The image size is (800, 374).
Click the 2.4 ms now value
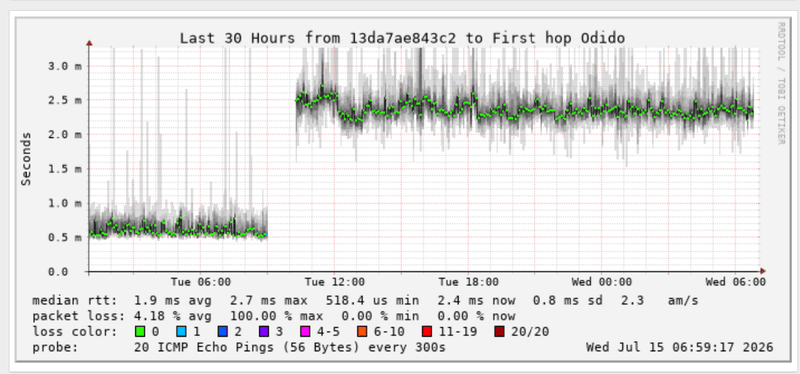(x=476, y=301)
